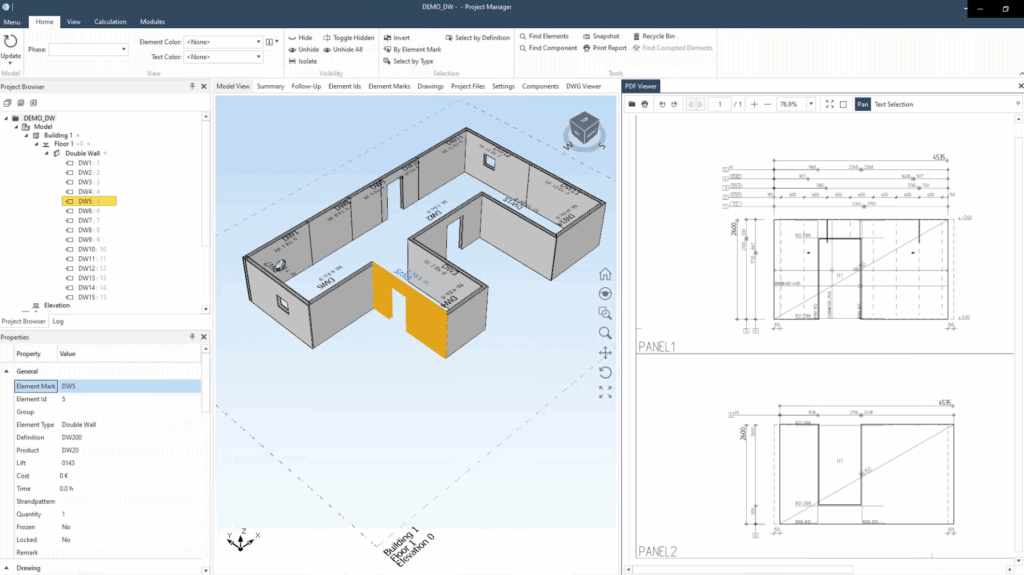This screenshot has width=1024, height=575.
Task: Open the Element Color dropdown
Action: click(258, 42)
